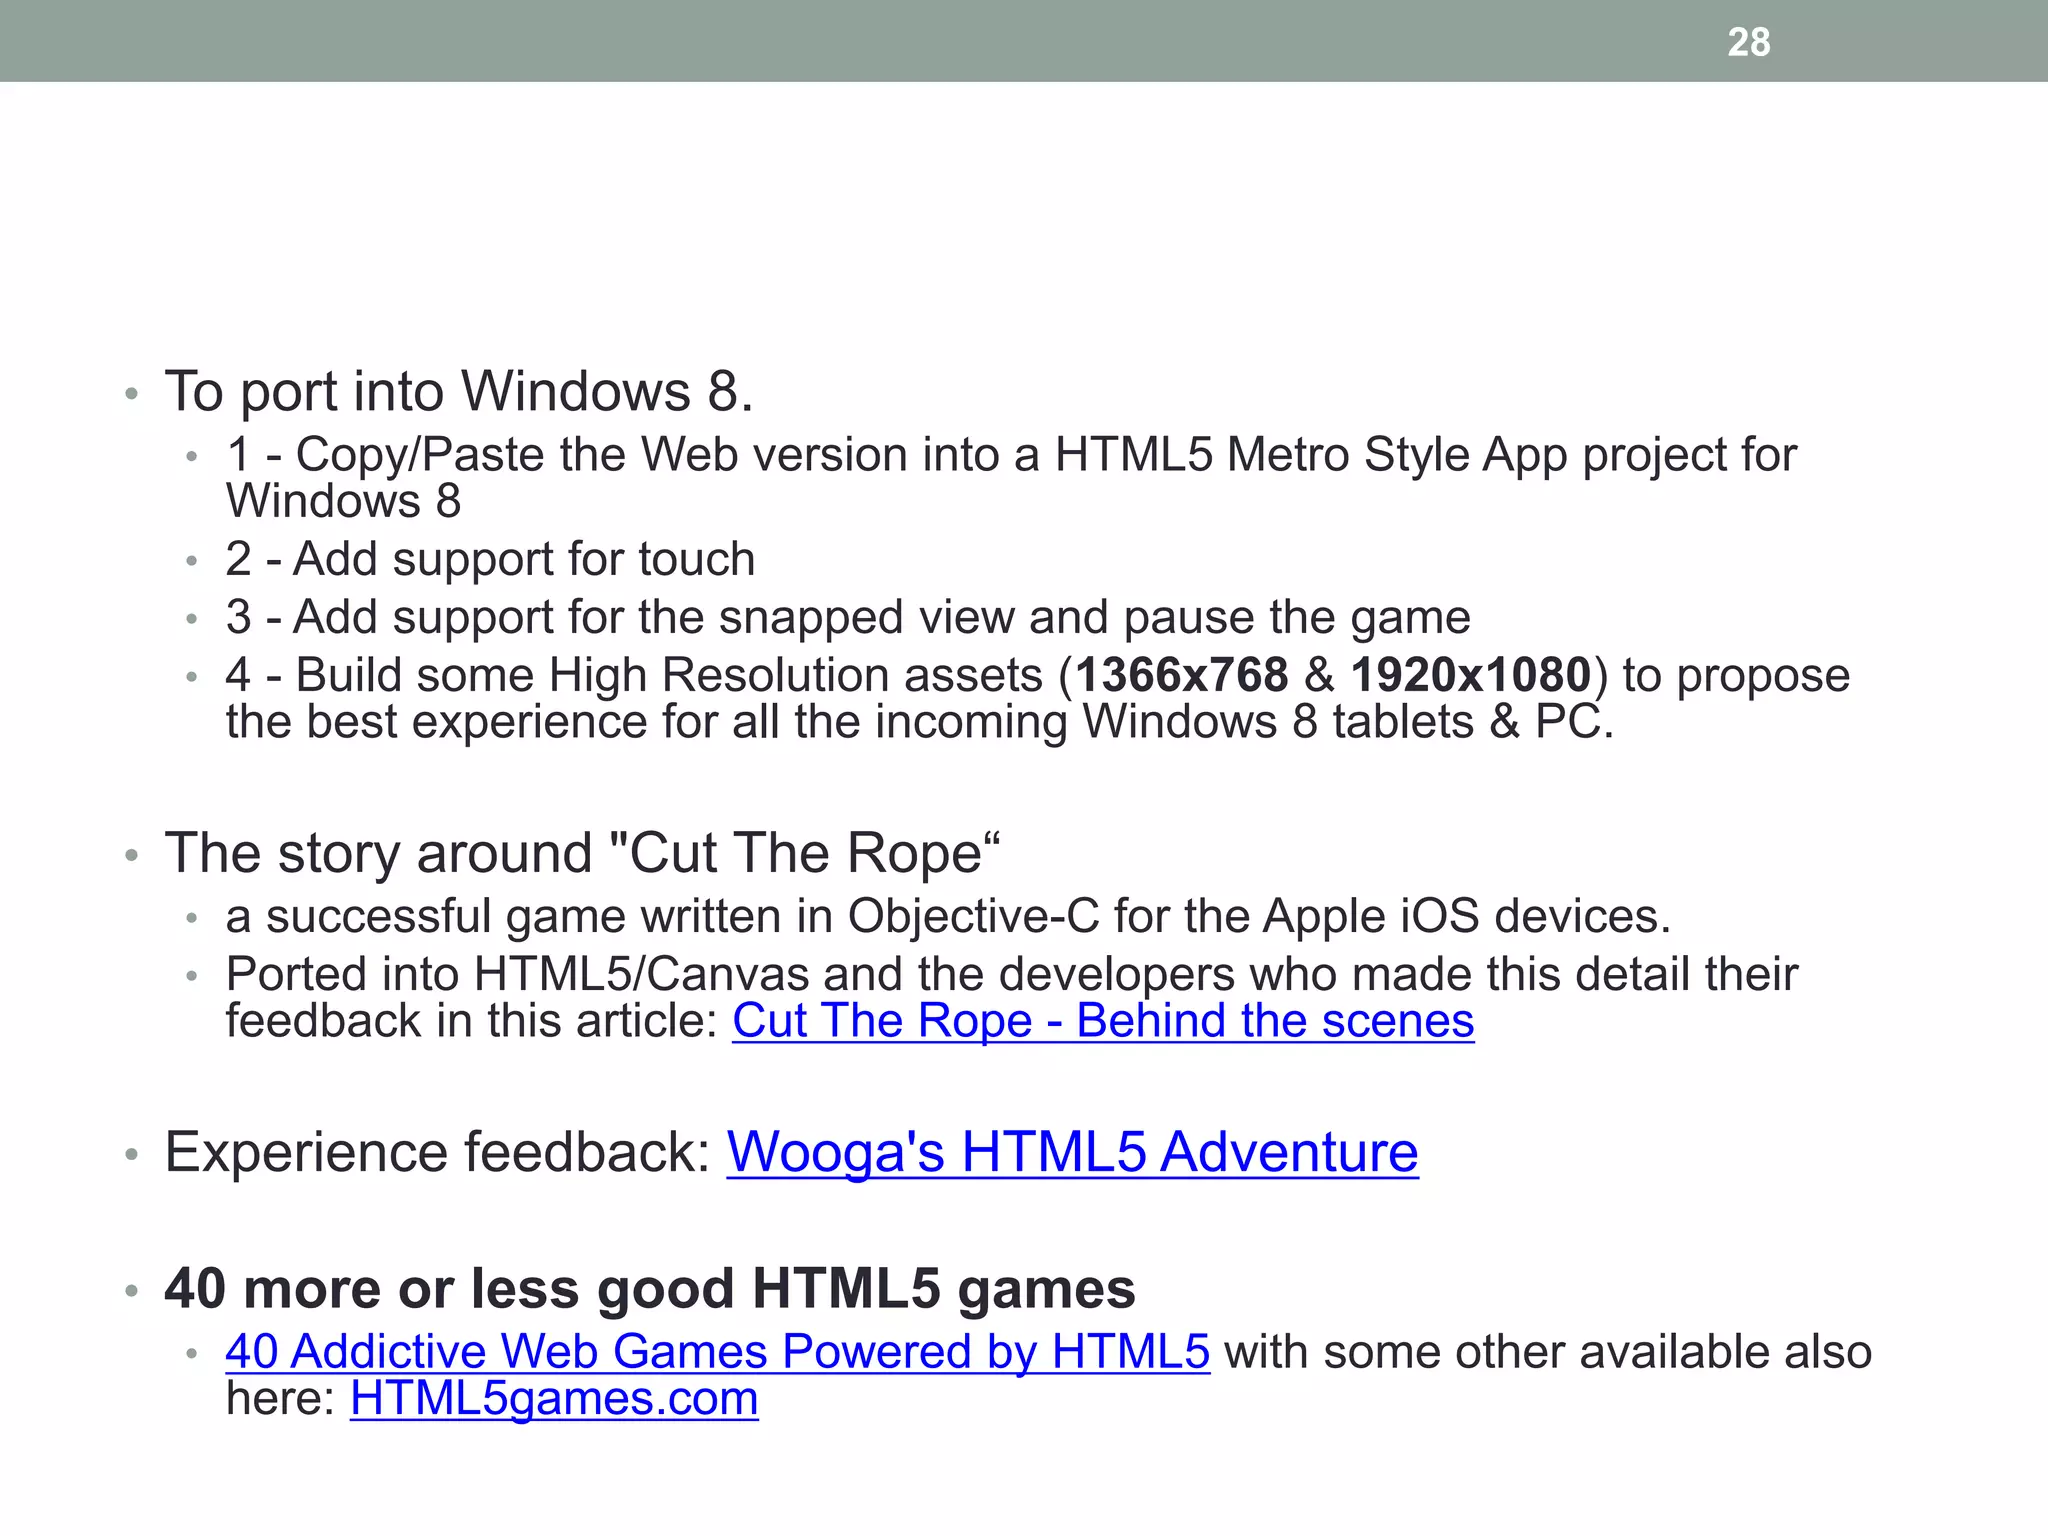Click 'The story around Cut The Rope' heading

(x=582, y=853)
